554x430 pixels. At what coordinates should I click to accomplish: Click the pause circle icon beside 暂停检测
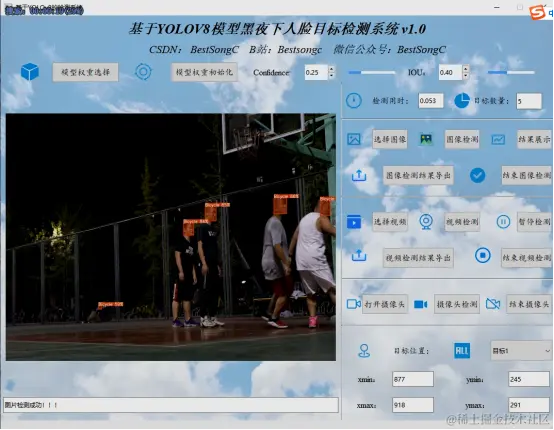tap(503, 222)
